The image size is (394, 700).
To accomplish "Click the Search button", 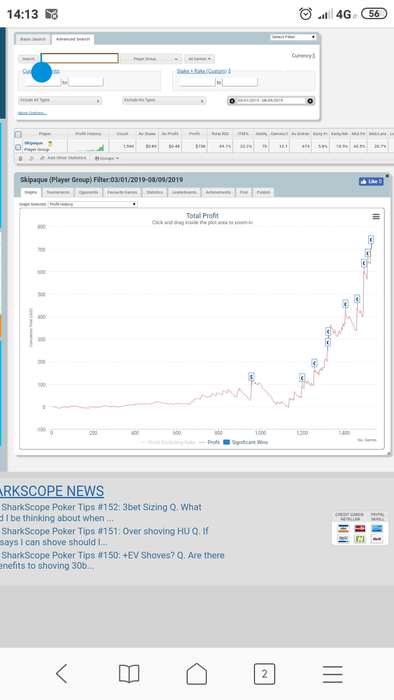I will coord(28,59).
